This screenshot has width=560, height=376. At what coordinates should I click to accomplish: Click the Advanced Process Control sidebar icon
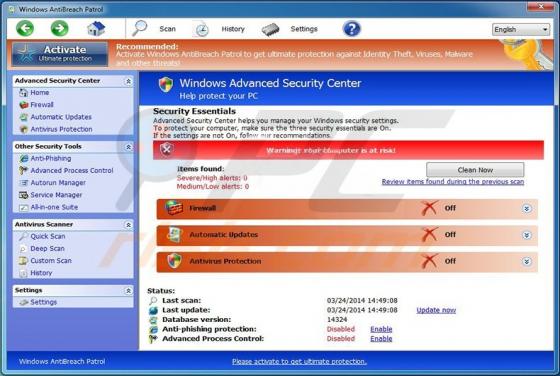tap(24, 171)
